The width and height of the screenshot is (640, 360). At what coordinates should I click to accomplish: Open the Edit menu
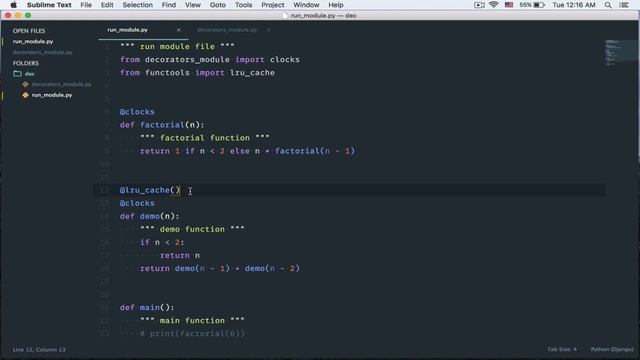click(107, 5)
